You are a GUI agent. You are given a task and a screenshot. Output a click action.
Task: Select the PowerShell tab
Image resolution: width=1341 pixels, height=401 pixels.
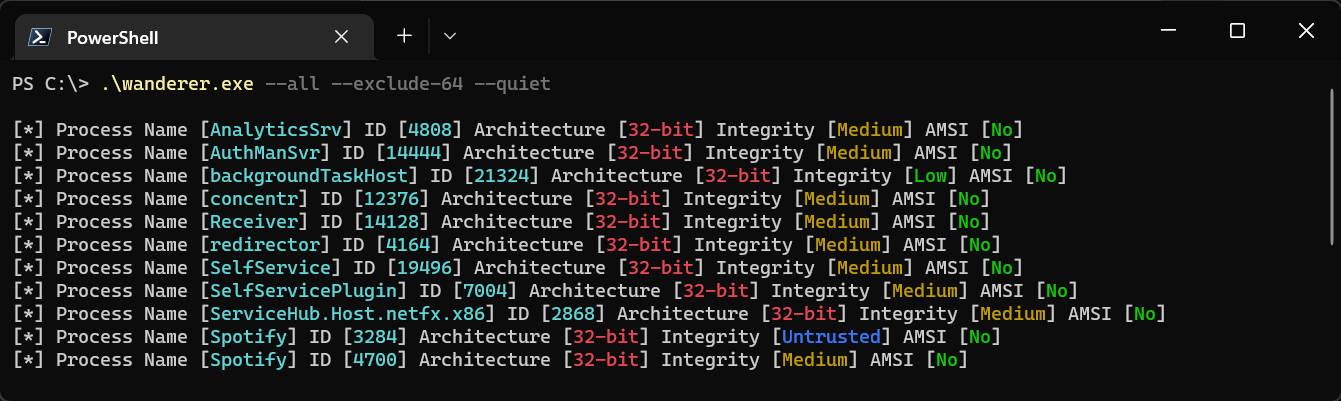pyautogui.click(x=189, y=37)
